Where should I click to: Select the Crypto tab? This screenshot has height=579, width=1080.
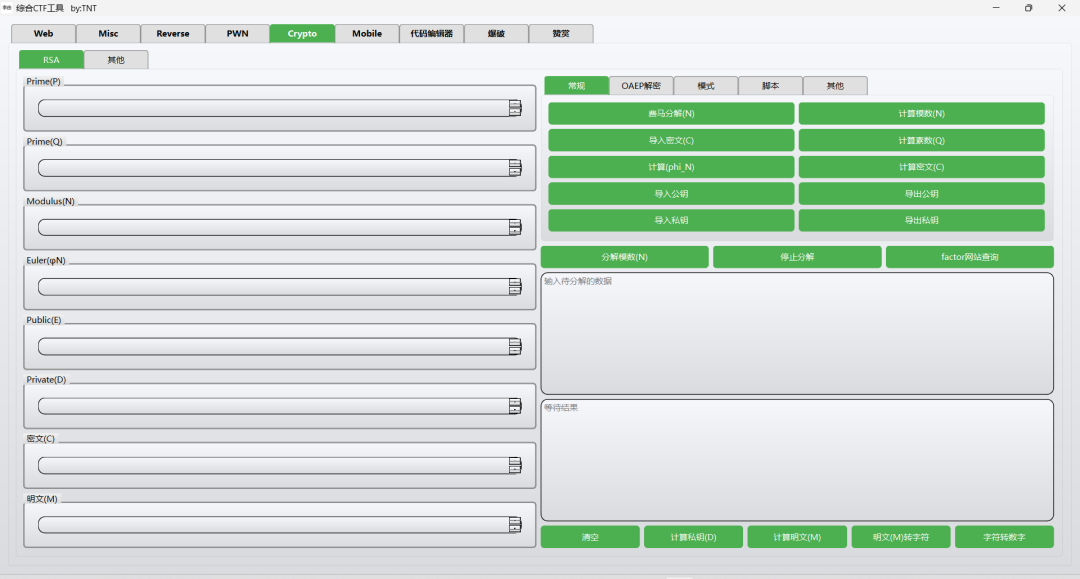[302, 34]
